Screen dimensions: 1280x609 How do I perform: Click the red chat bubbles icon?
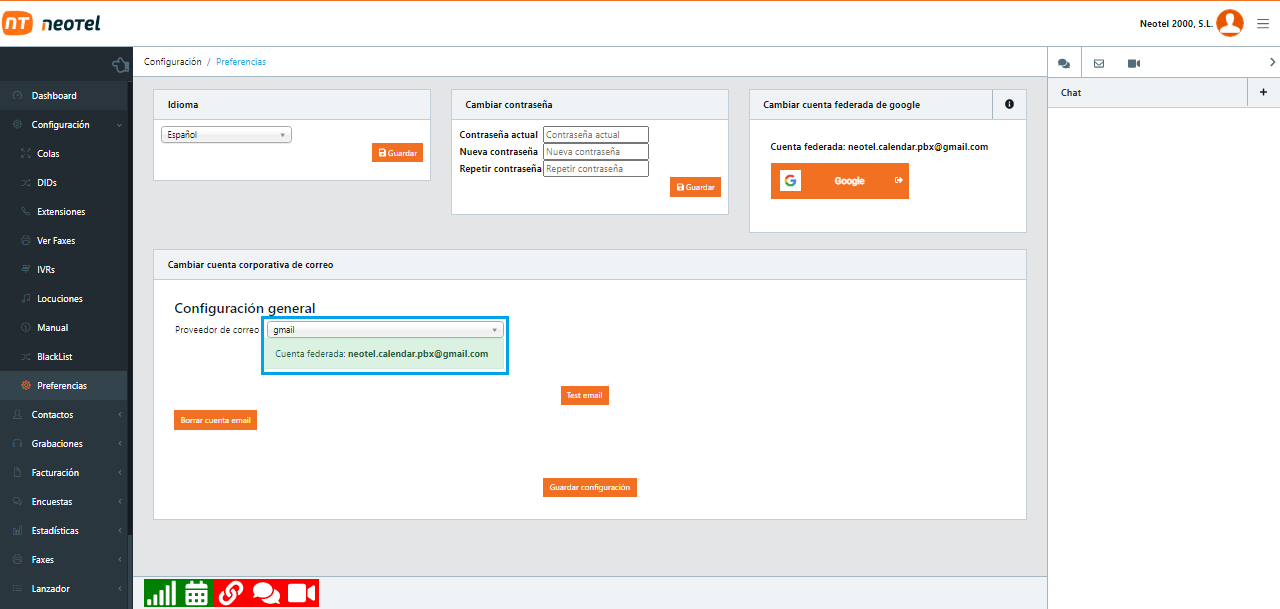pos(266,593)
